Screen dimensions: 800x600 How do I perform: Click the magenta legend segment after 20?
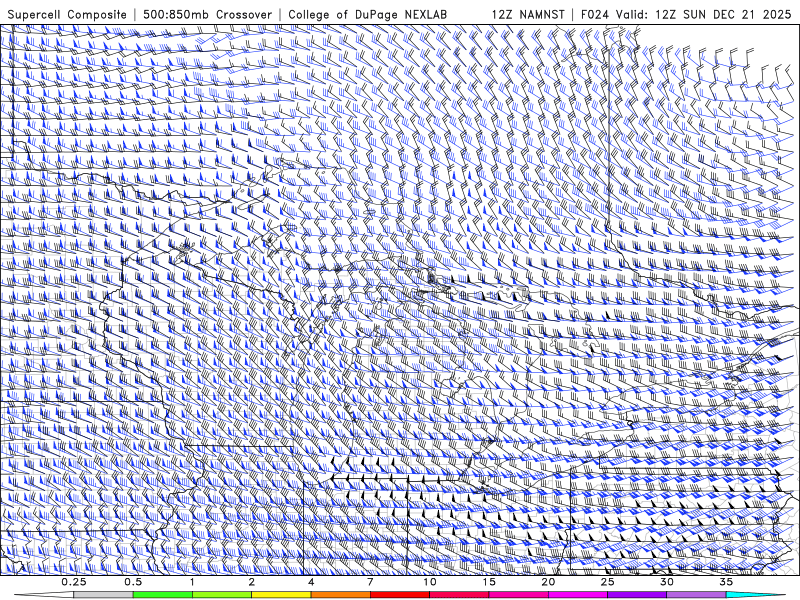(578, 595)
